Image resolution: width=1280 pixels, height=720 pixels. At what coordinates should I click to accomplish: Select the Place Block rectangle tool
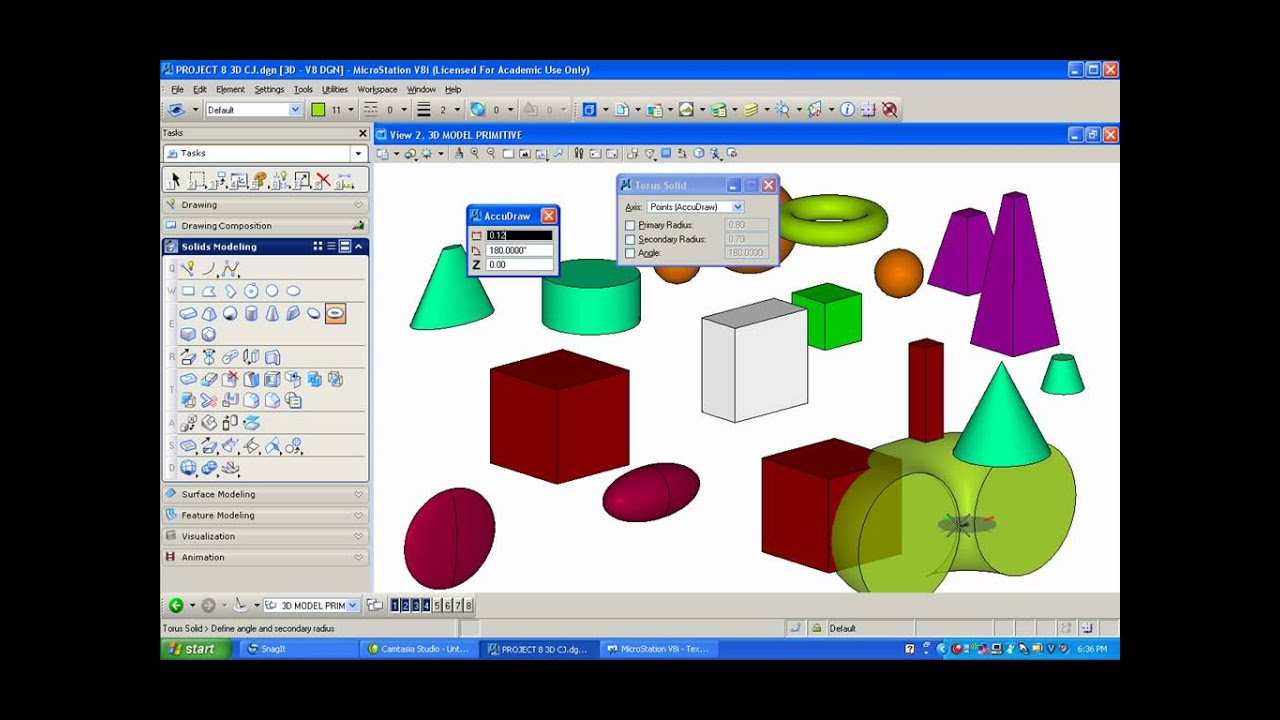point(188,291)
